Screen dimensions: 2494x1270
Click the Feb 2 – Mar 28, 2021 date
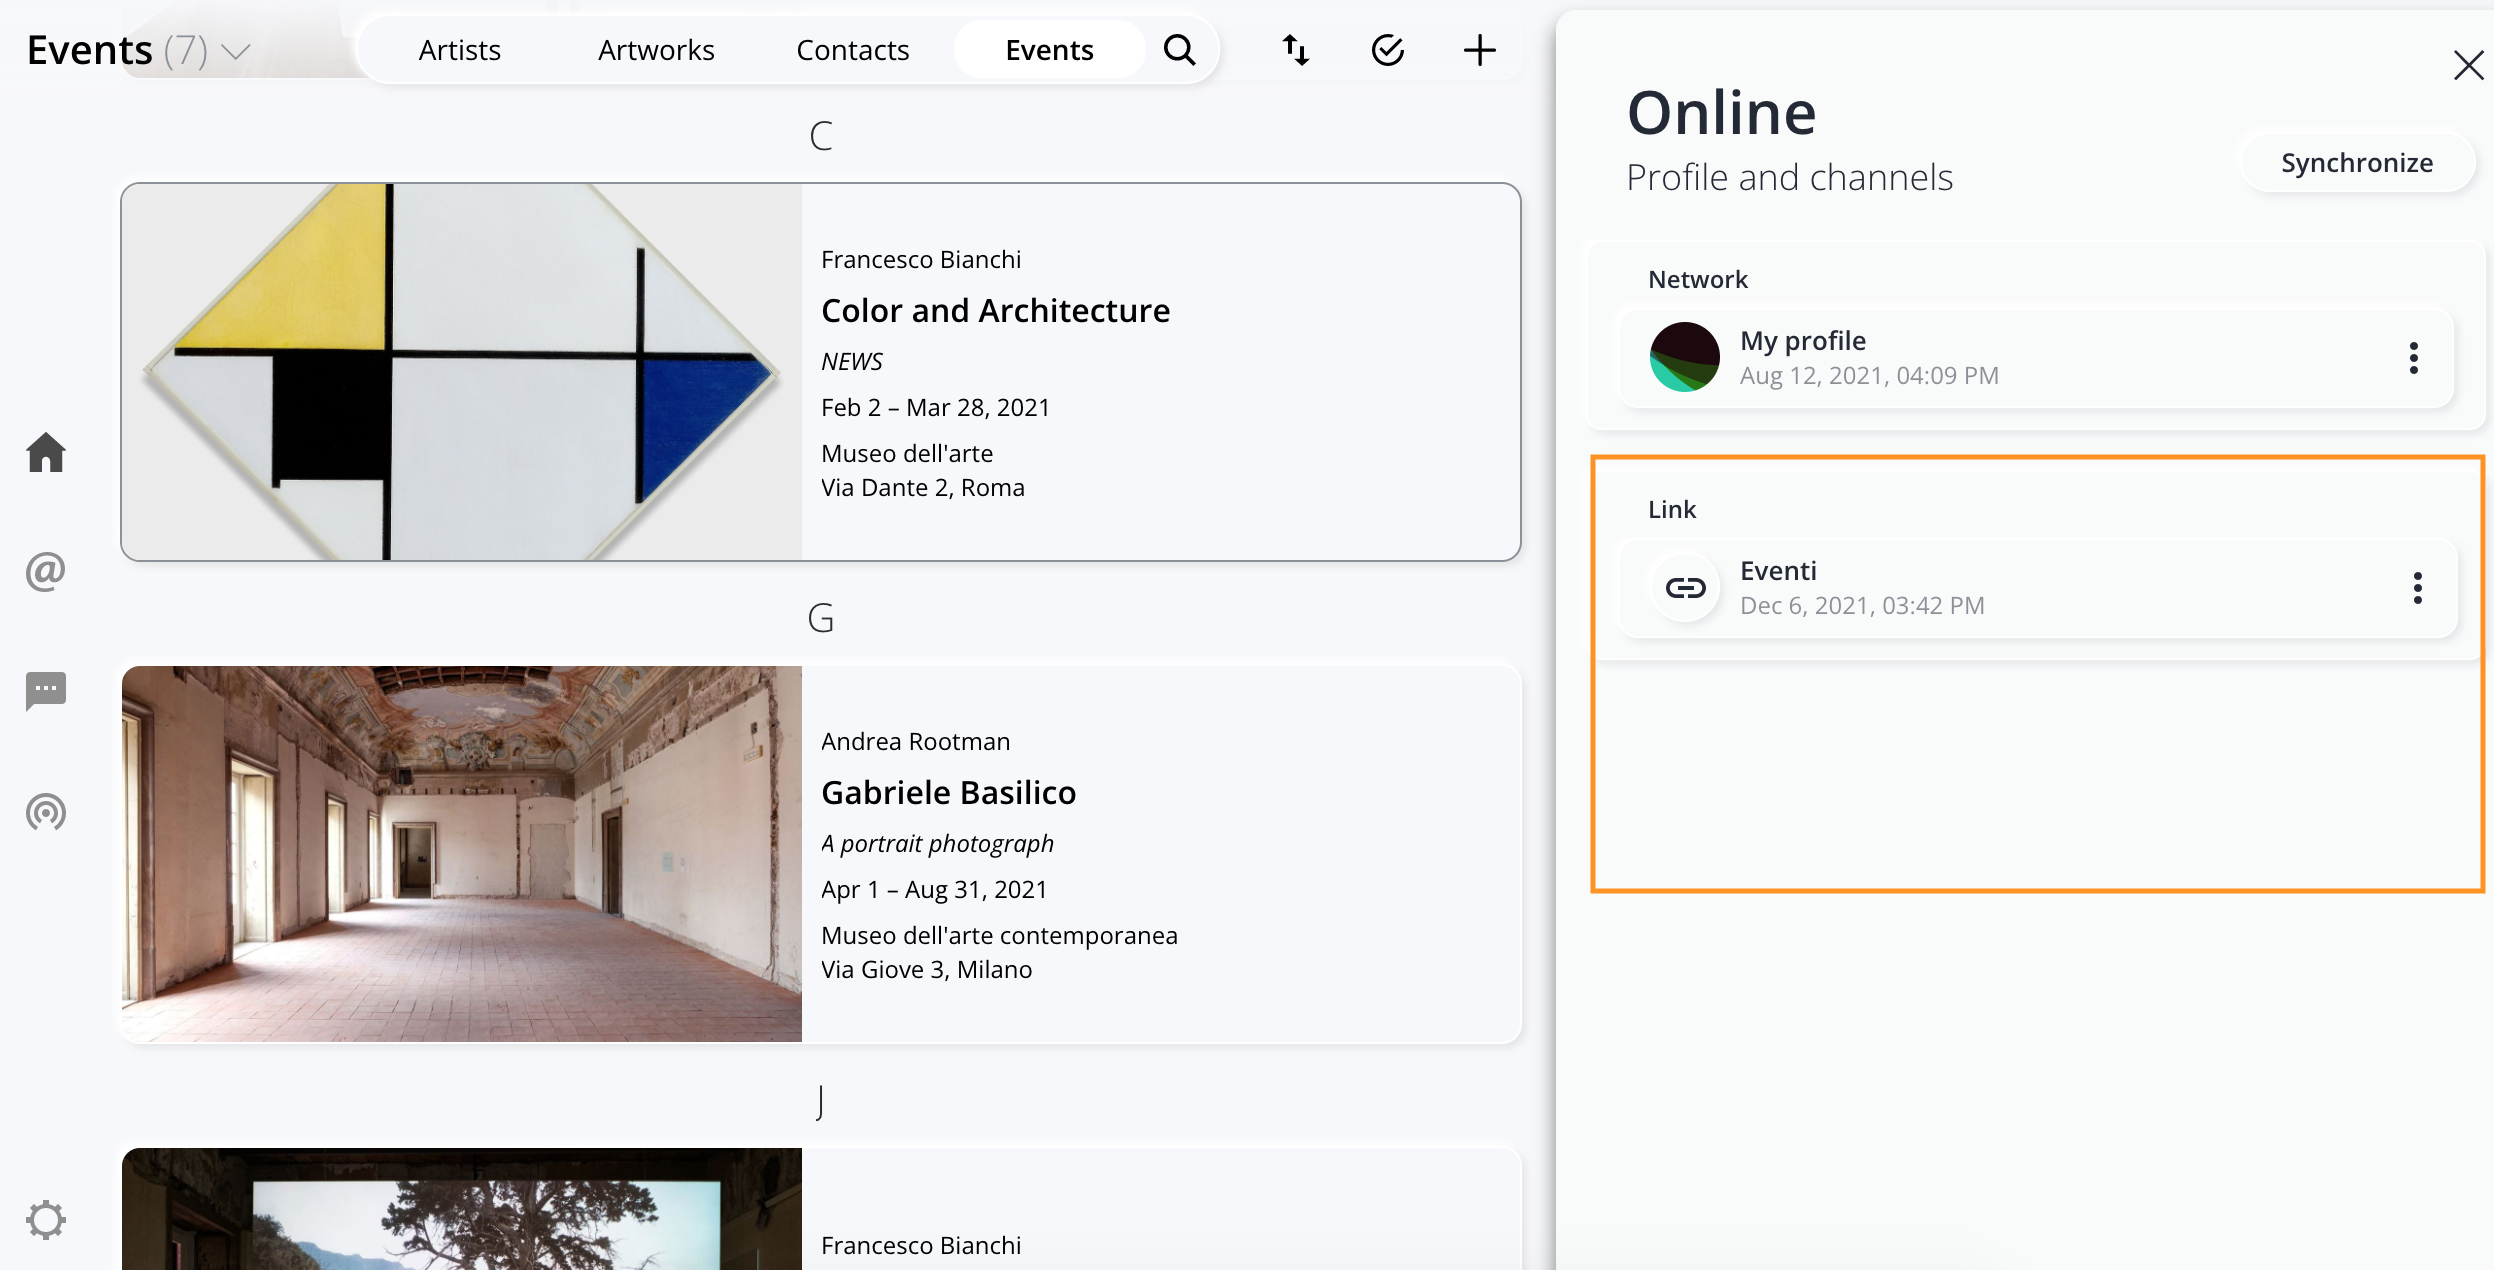935,408
